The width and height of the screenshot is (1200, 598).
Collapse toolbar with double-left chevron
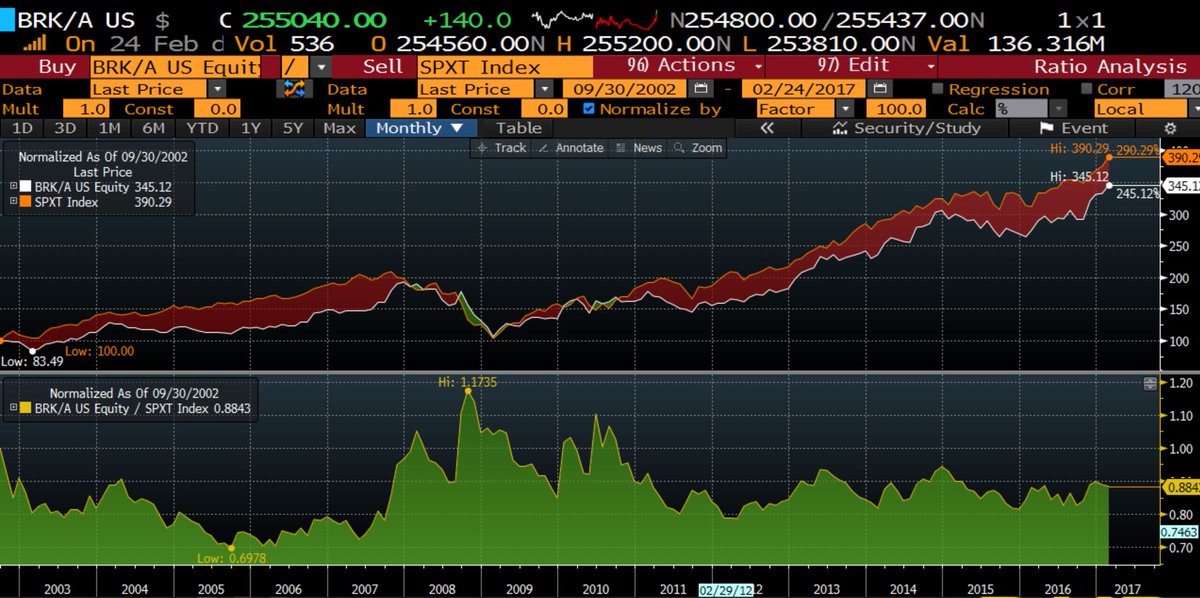click(x=767, y=128)
